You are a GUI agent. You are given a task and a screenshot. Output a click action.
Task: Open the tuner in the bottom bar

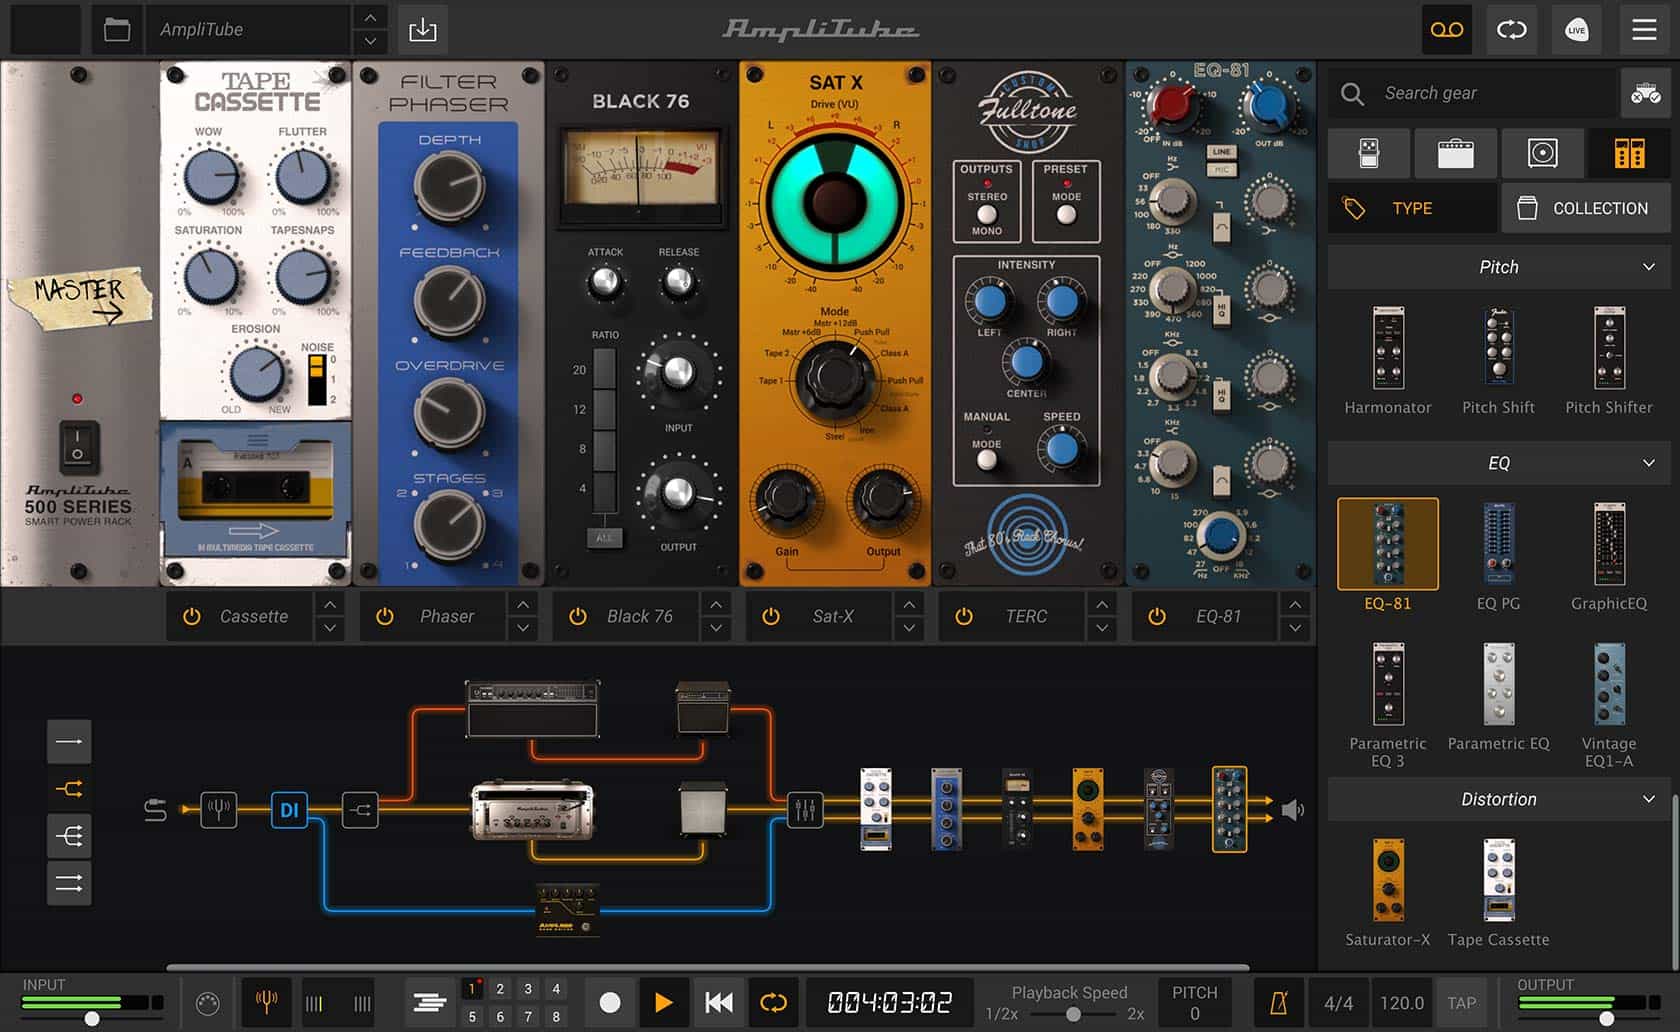tap(265, 1001)
